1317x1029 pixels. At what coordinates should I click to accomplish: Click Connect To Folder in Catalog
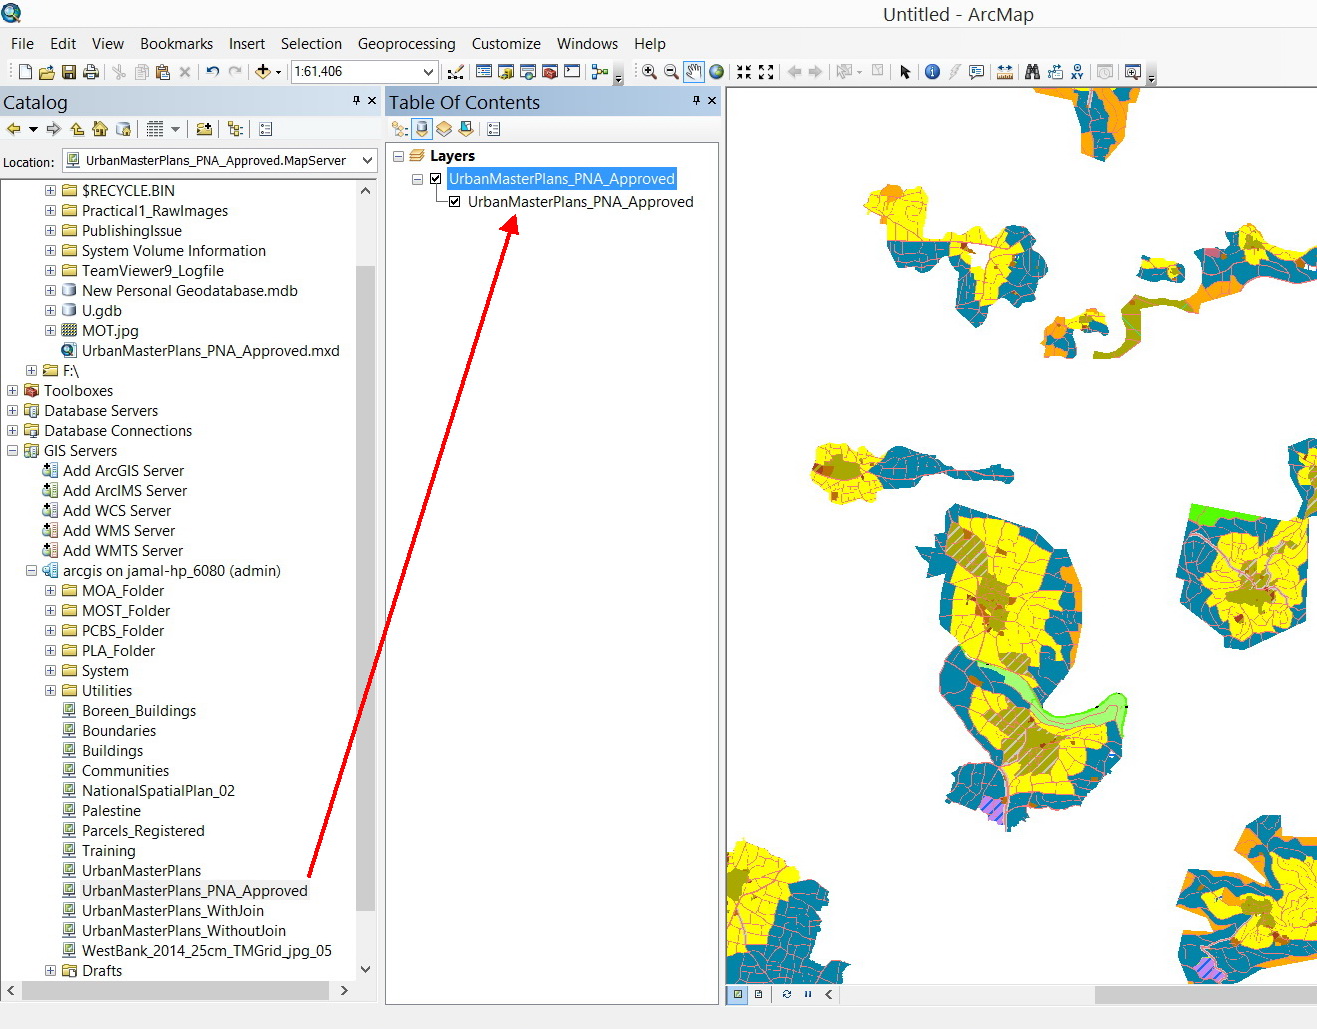point(204,129)
